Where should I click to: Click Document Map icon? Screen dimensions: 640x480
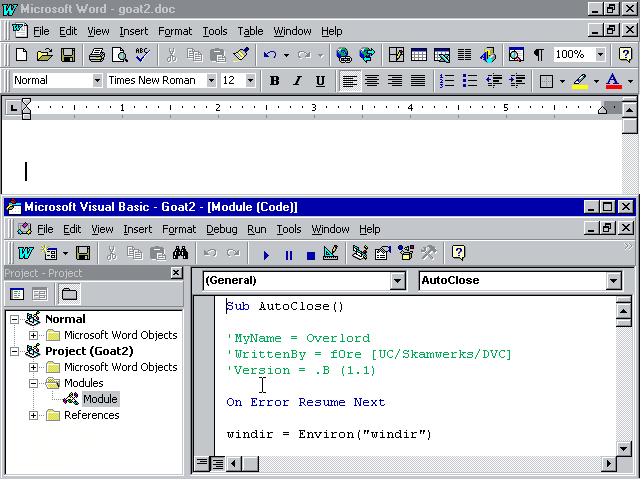click(x=516, y=55)
